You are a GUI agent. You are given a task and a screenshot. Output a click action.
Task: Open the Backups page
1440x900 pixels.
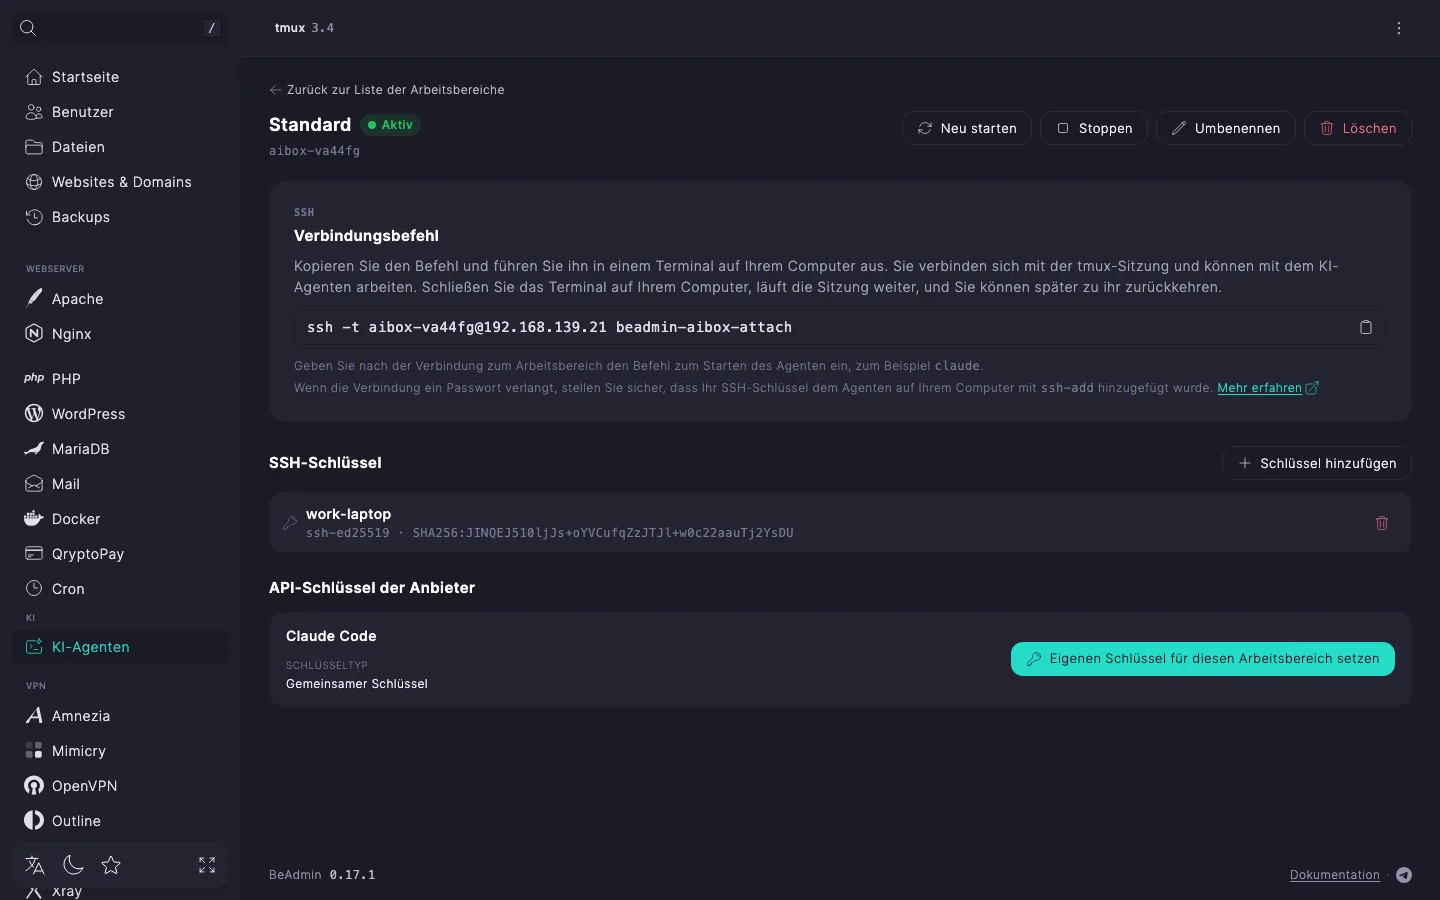[120, 217]
